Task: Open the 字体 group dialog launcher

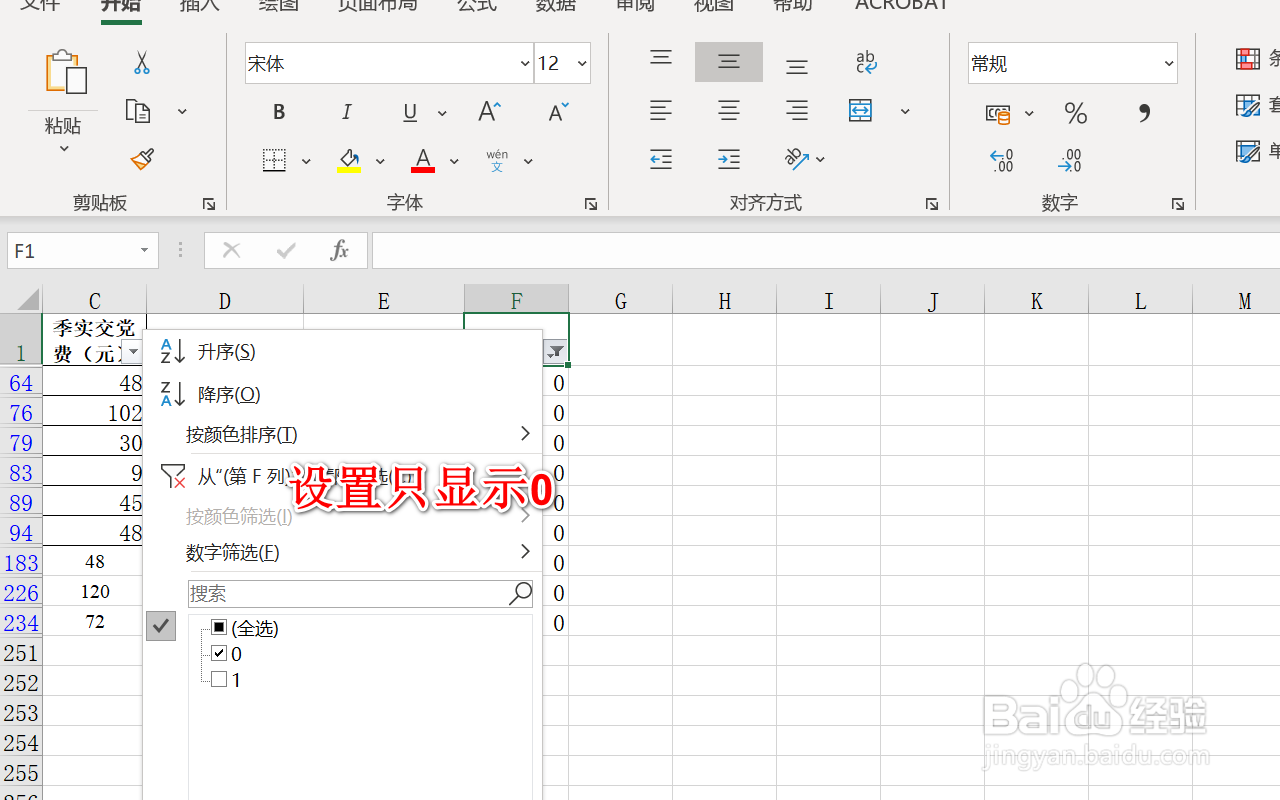Action: 590,204
